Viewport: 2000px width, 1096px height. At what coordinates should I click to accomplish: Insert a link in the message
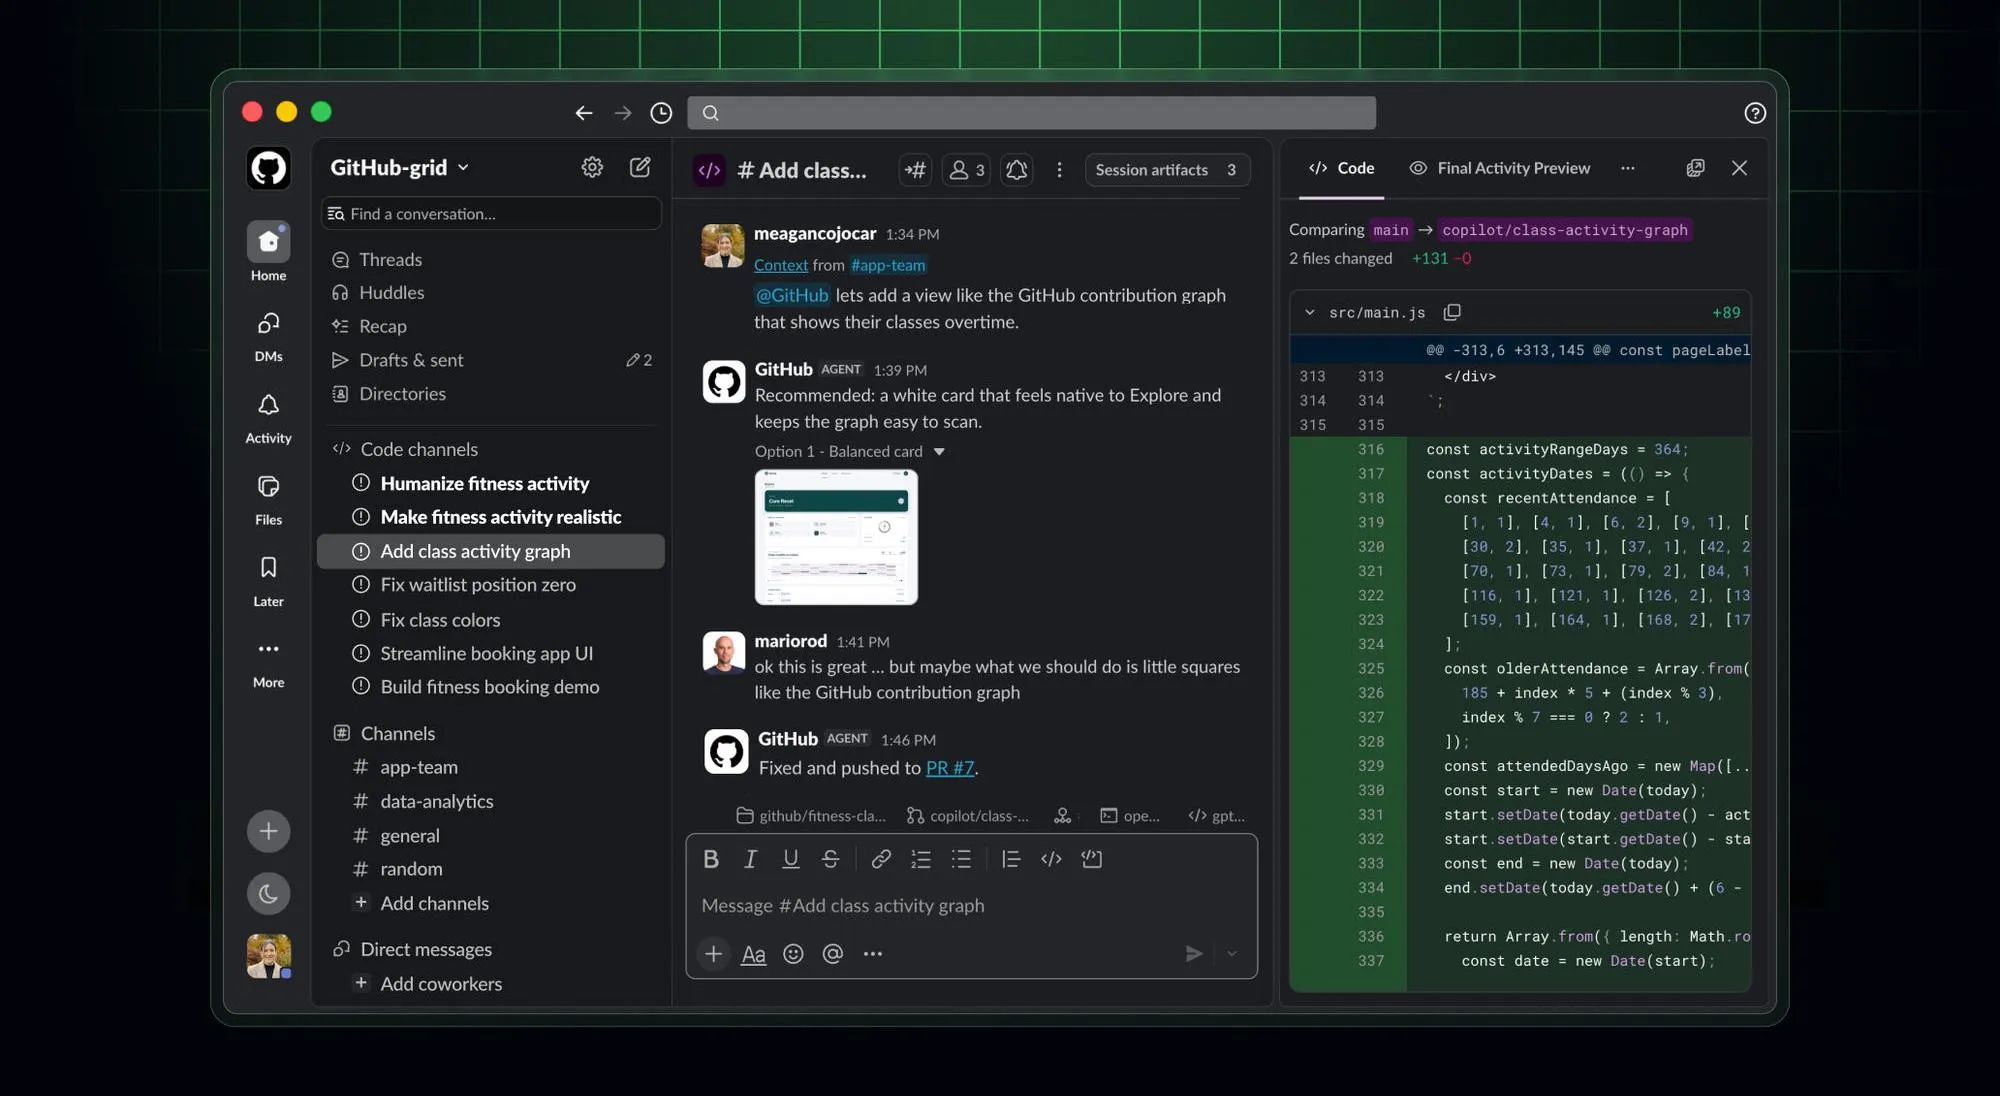(880, 859)
